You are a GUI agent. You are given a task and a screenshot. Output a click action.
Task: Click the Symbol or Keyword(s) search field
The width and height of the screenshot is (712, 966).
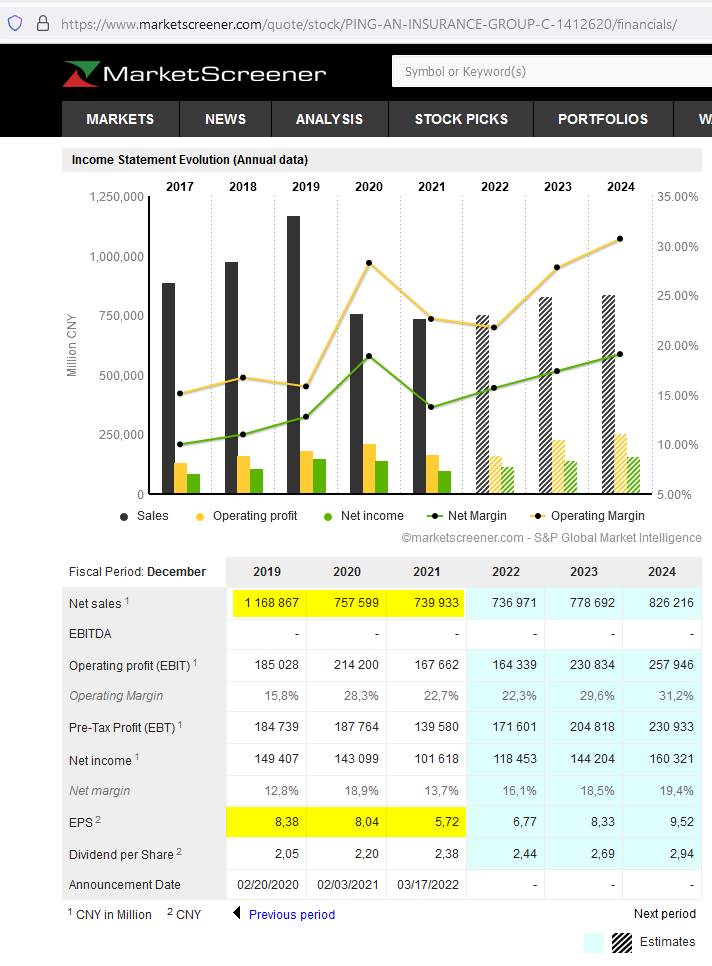click(550, 72)
